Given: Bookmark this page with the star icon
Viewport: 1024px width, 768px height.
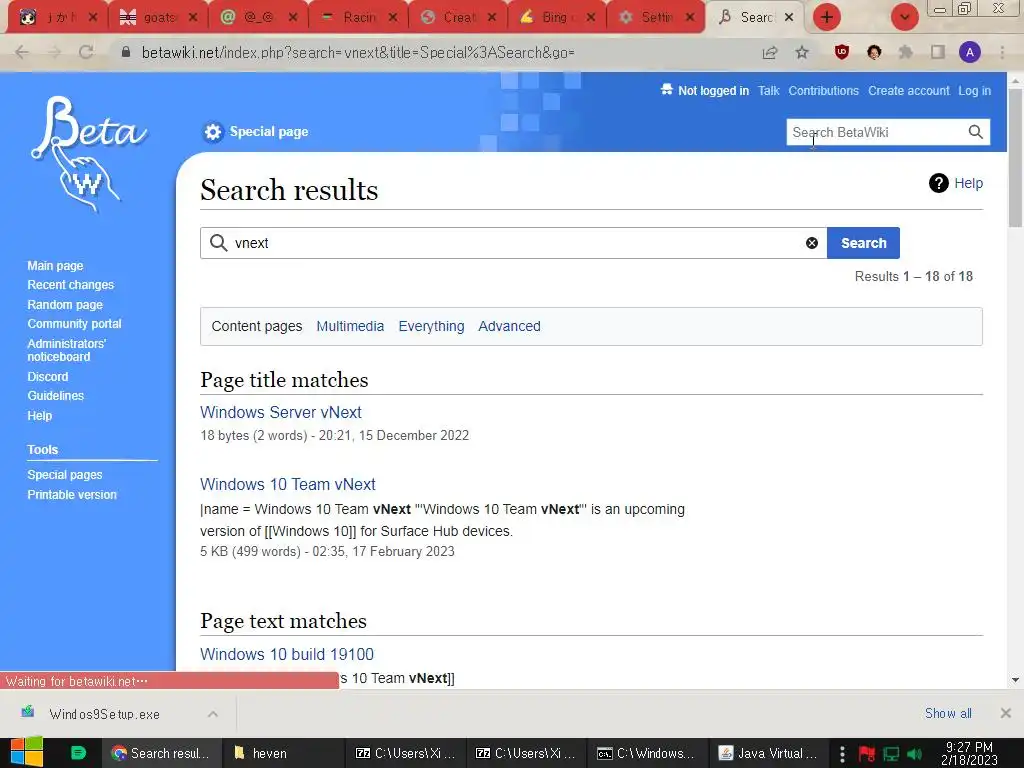Looking at the screenshot, I should [802, 52].
